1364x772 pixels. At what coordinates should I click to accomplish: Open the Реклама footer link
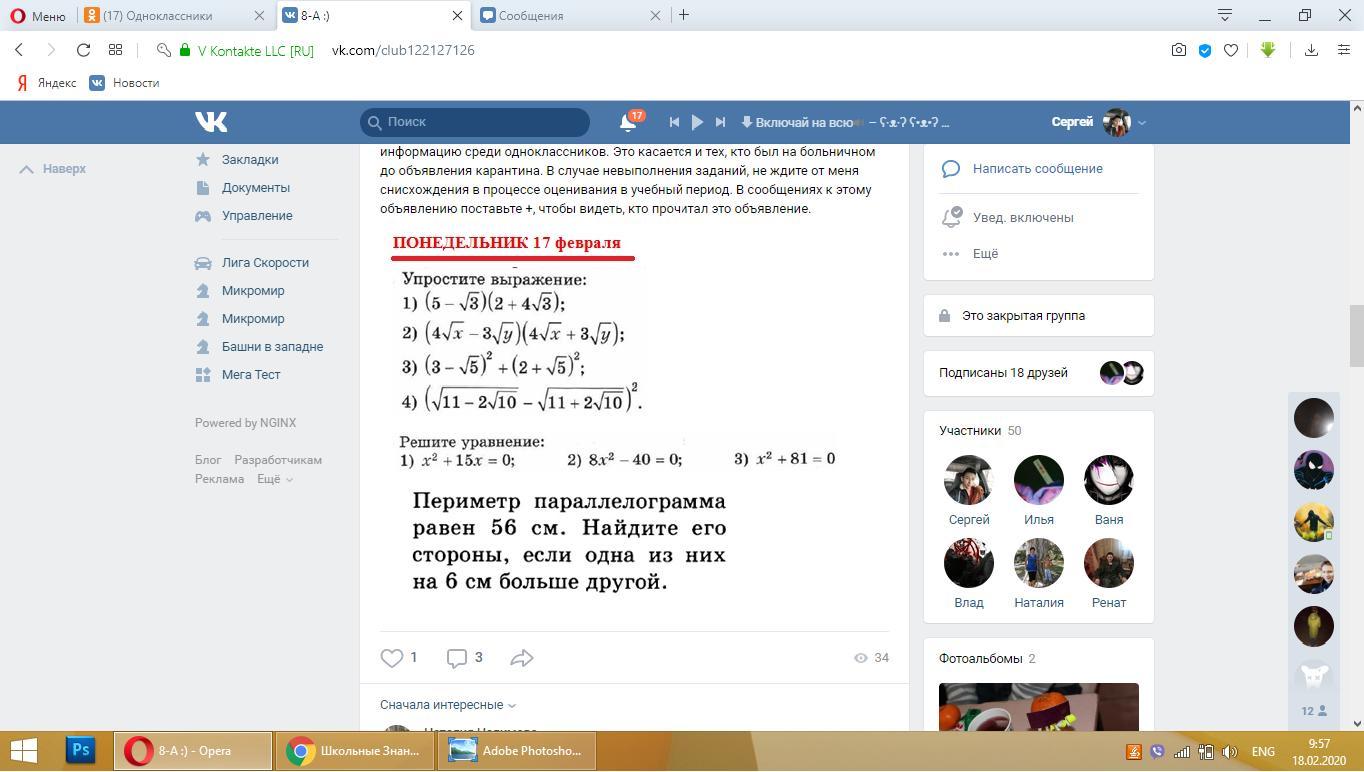click(220, 479)
